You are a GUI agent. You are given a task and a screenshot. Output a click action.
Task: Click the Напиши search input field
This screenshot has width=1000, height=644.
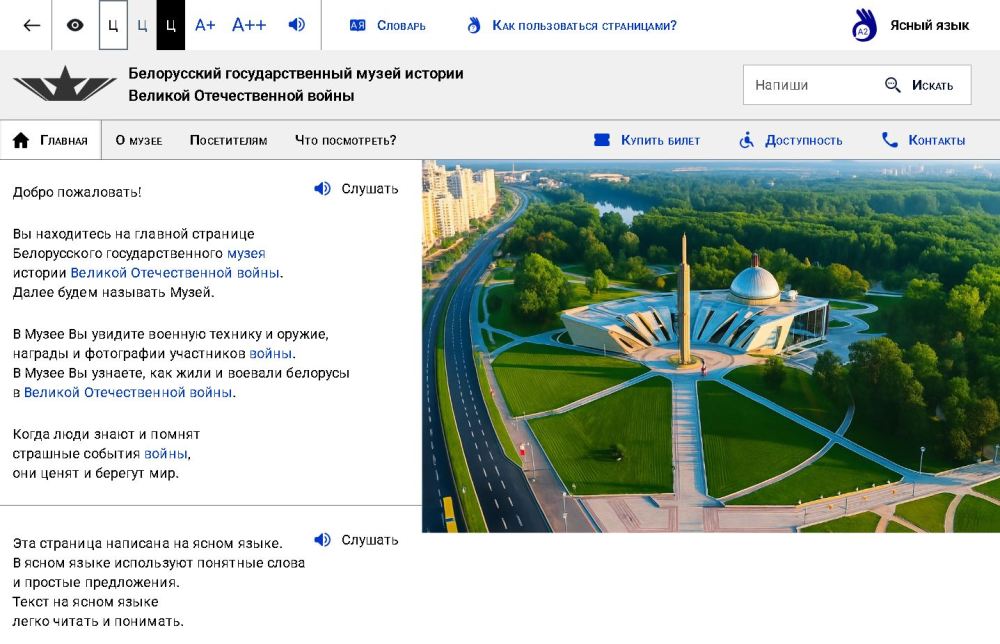click(810, 85)
